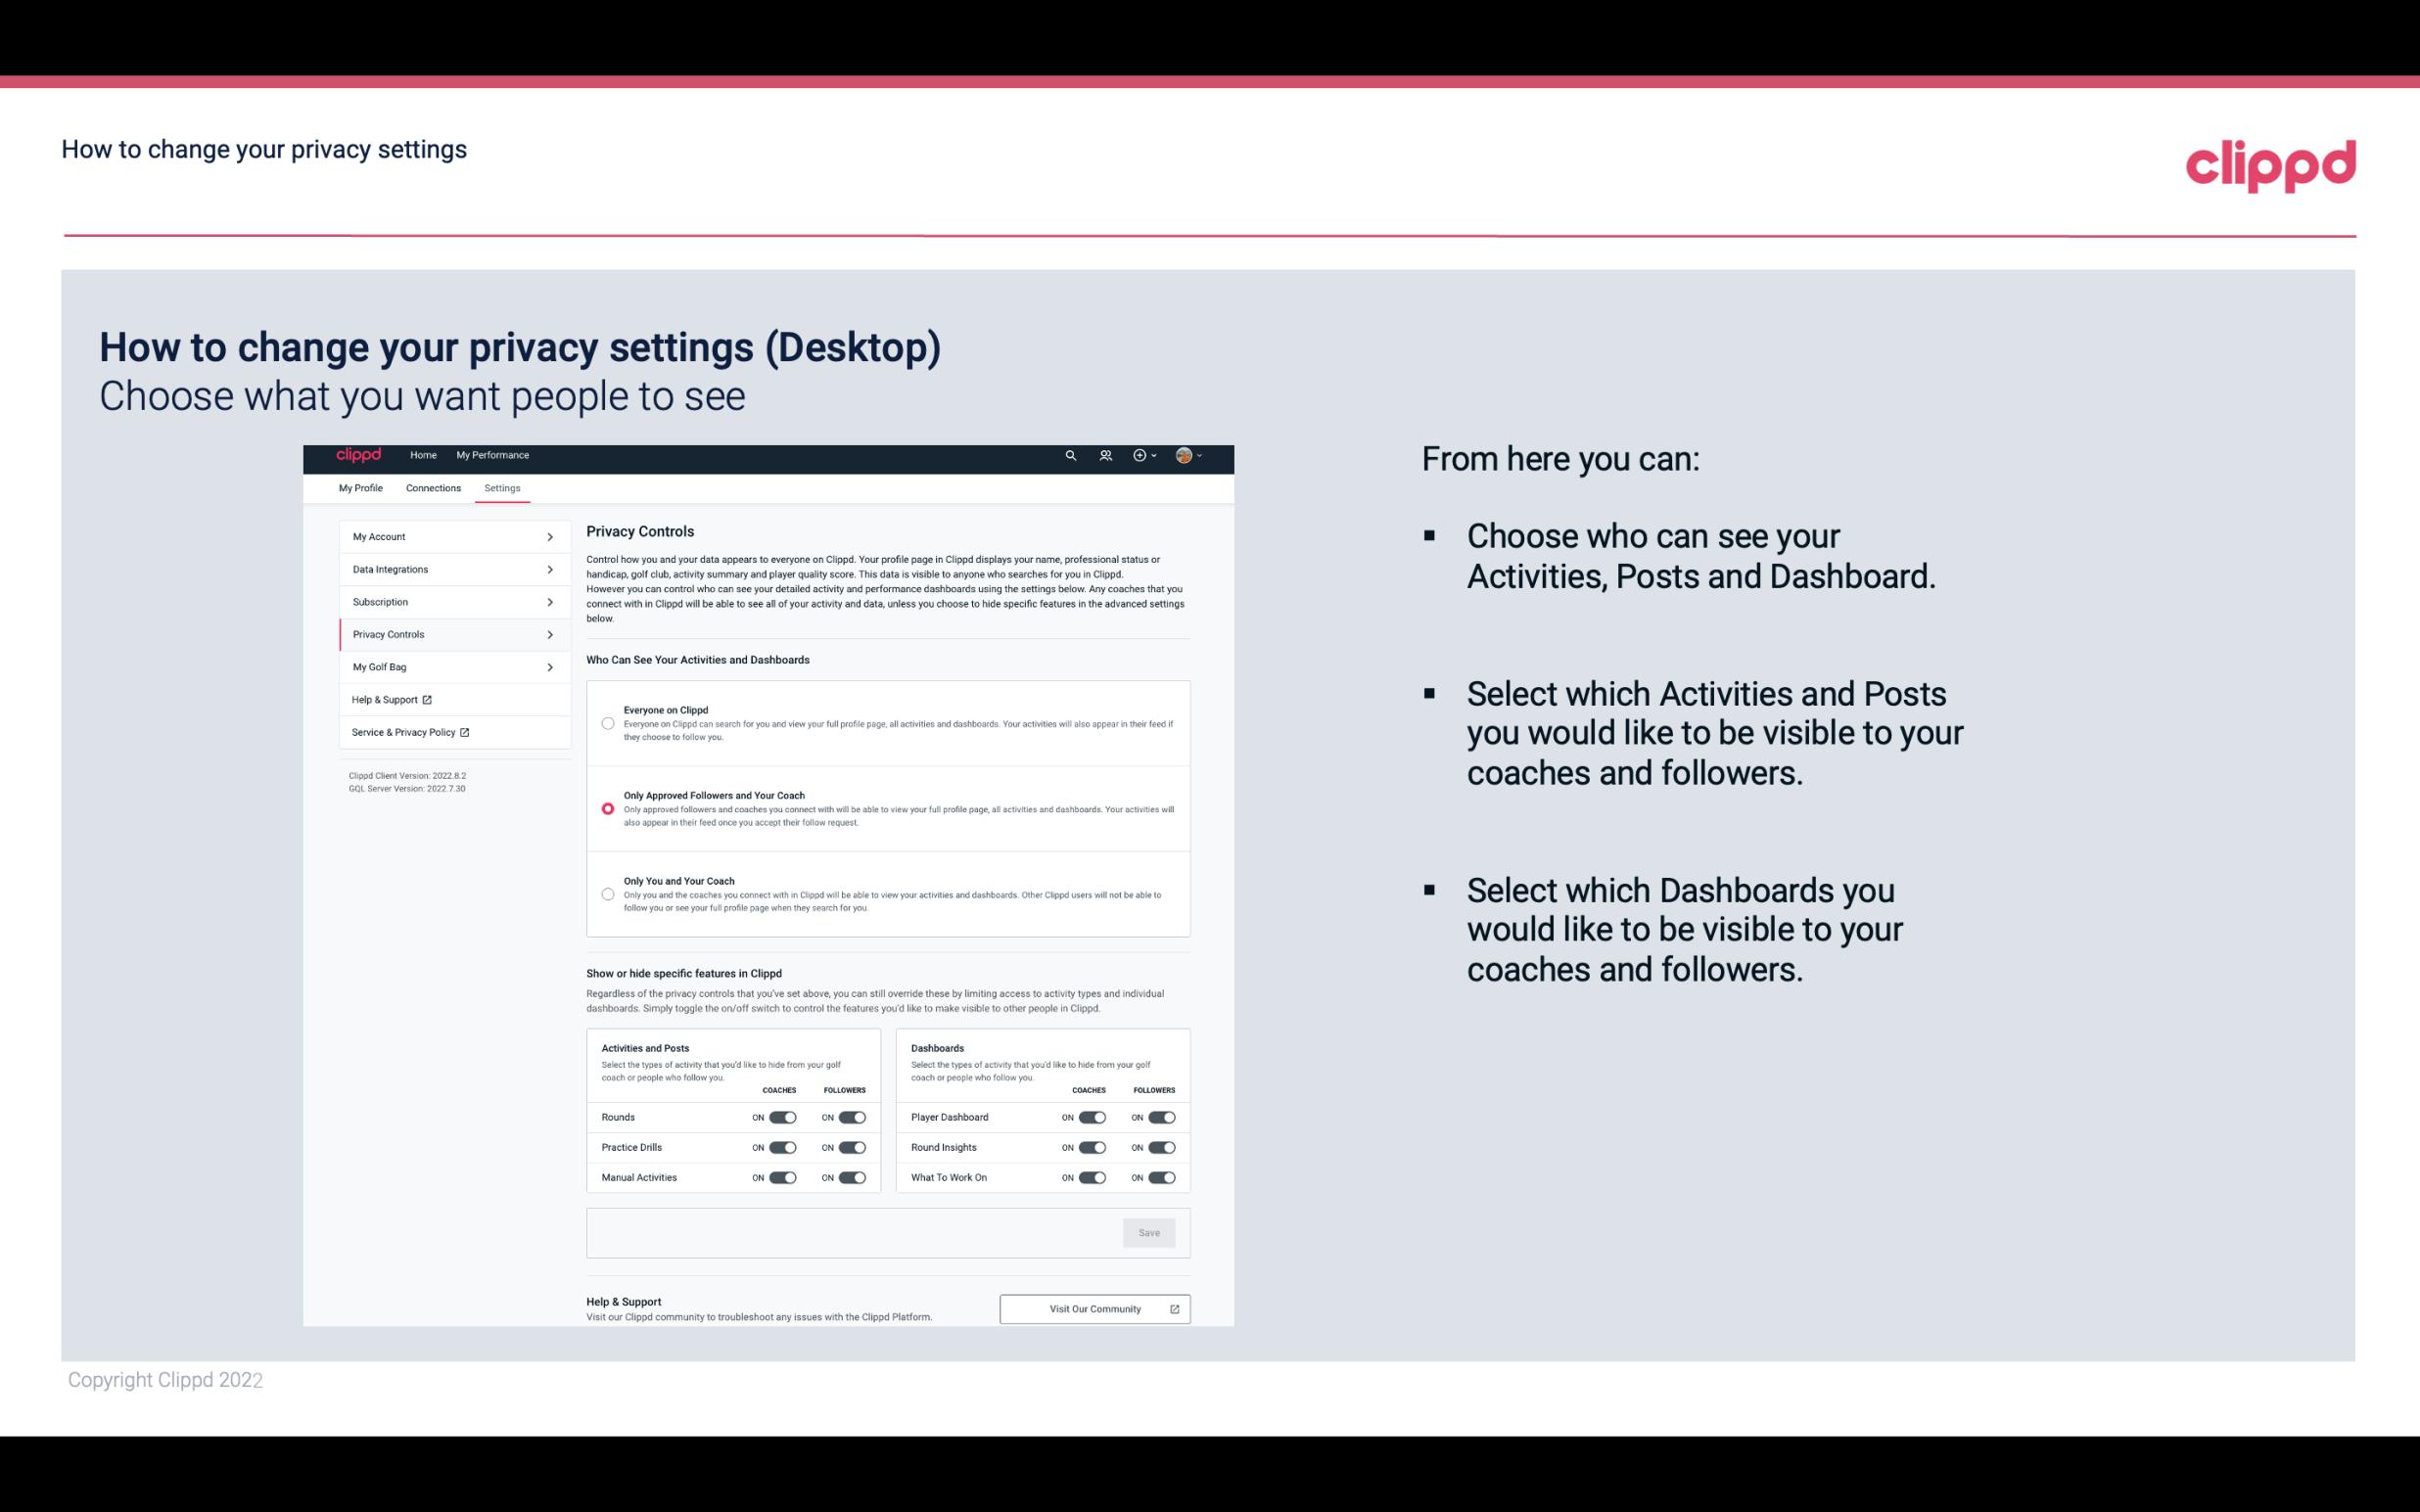The image size is (2420, 1512).
Task: Click the Clippd logo icon top right
Action: coord(2270,165)
